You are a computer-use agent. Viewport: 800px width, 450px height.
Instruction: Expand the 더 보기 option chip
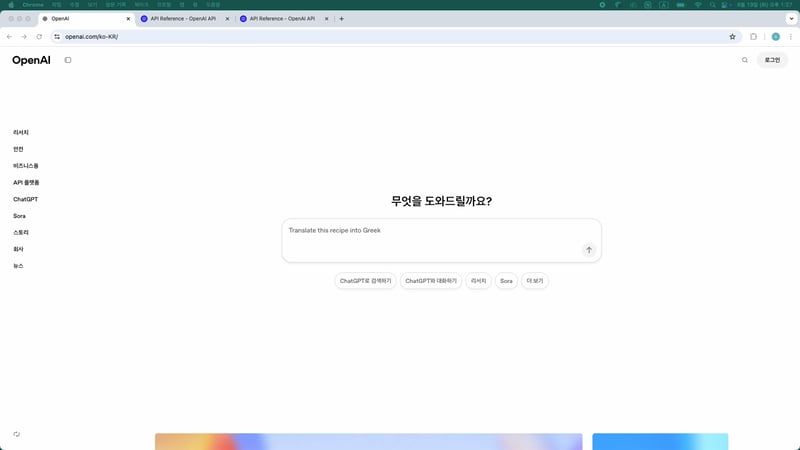(535, 281)
